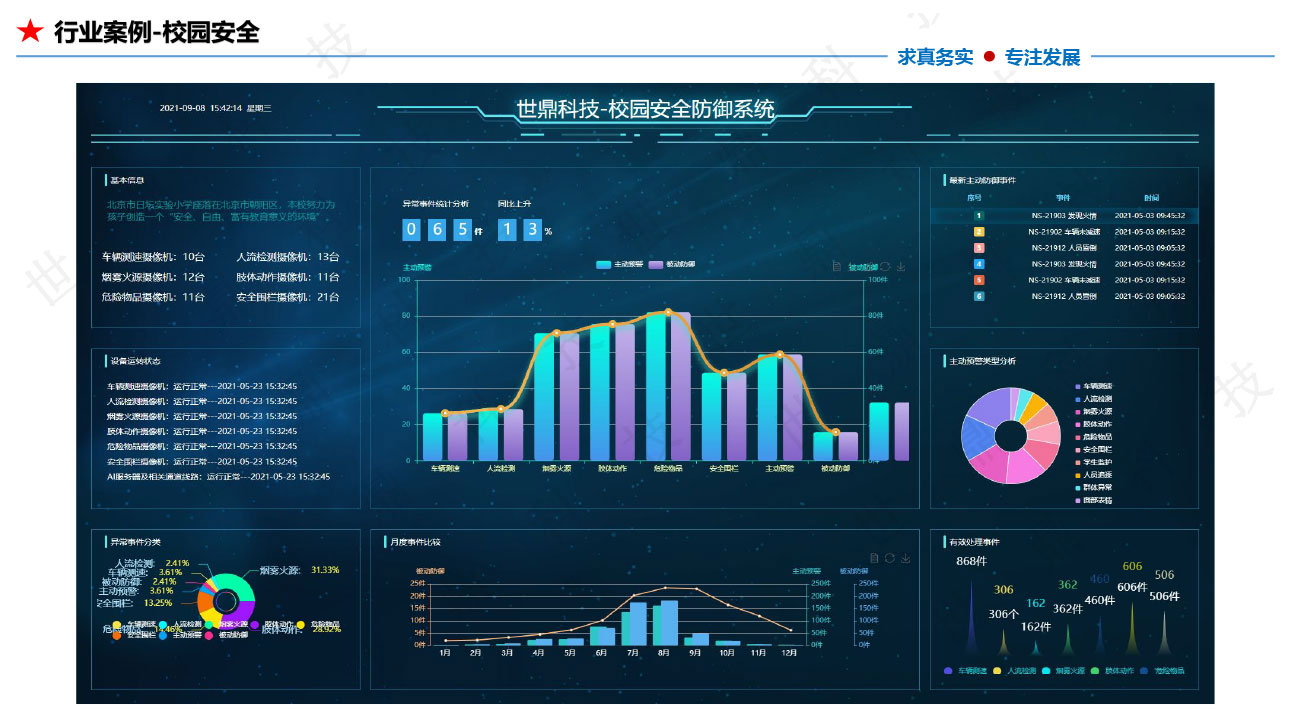Click the 事件 column header in events table

coord(1062,198)
